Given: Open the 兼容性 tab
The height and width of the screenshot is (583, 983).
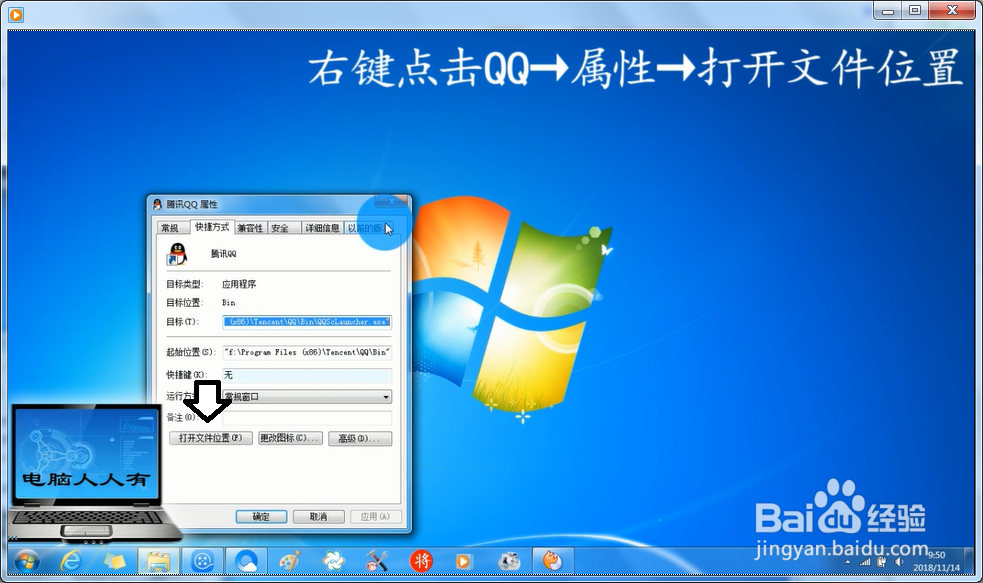Looking at the screenshot, I should pyautogui.click(x=250, y=228).
